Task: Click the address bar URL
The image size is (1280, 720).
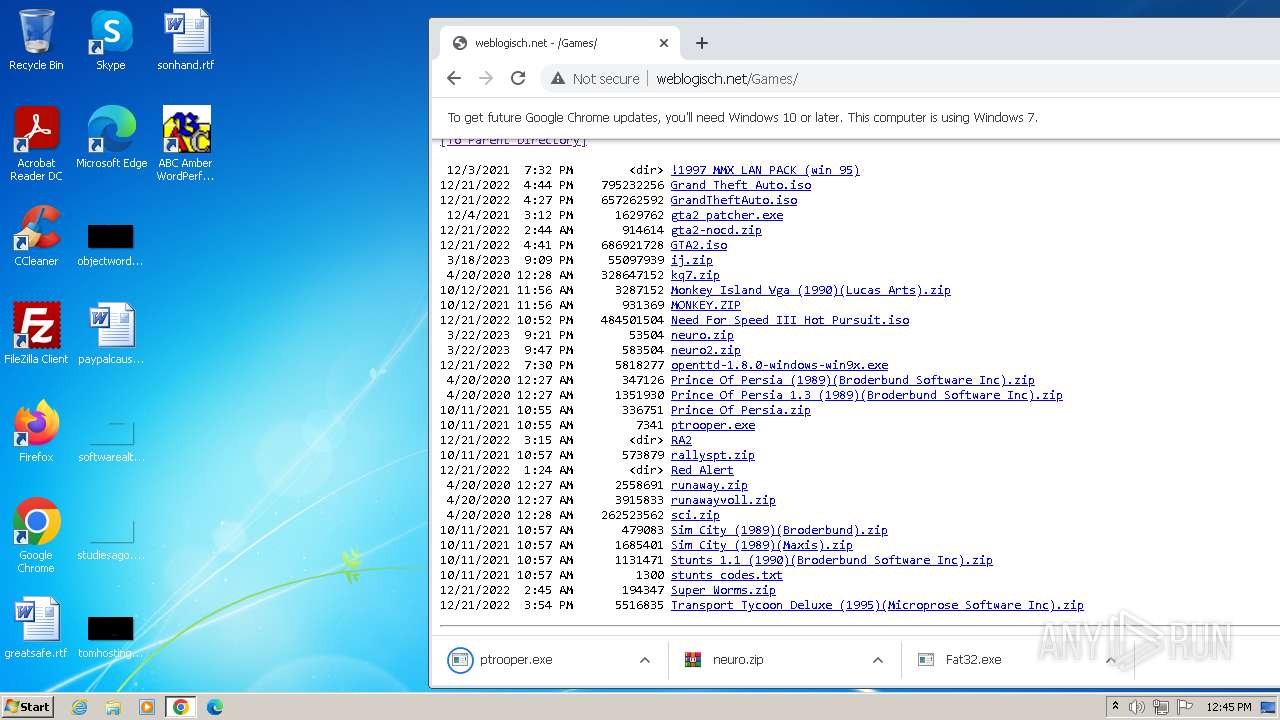Action: tap(727, 79)
